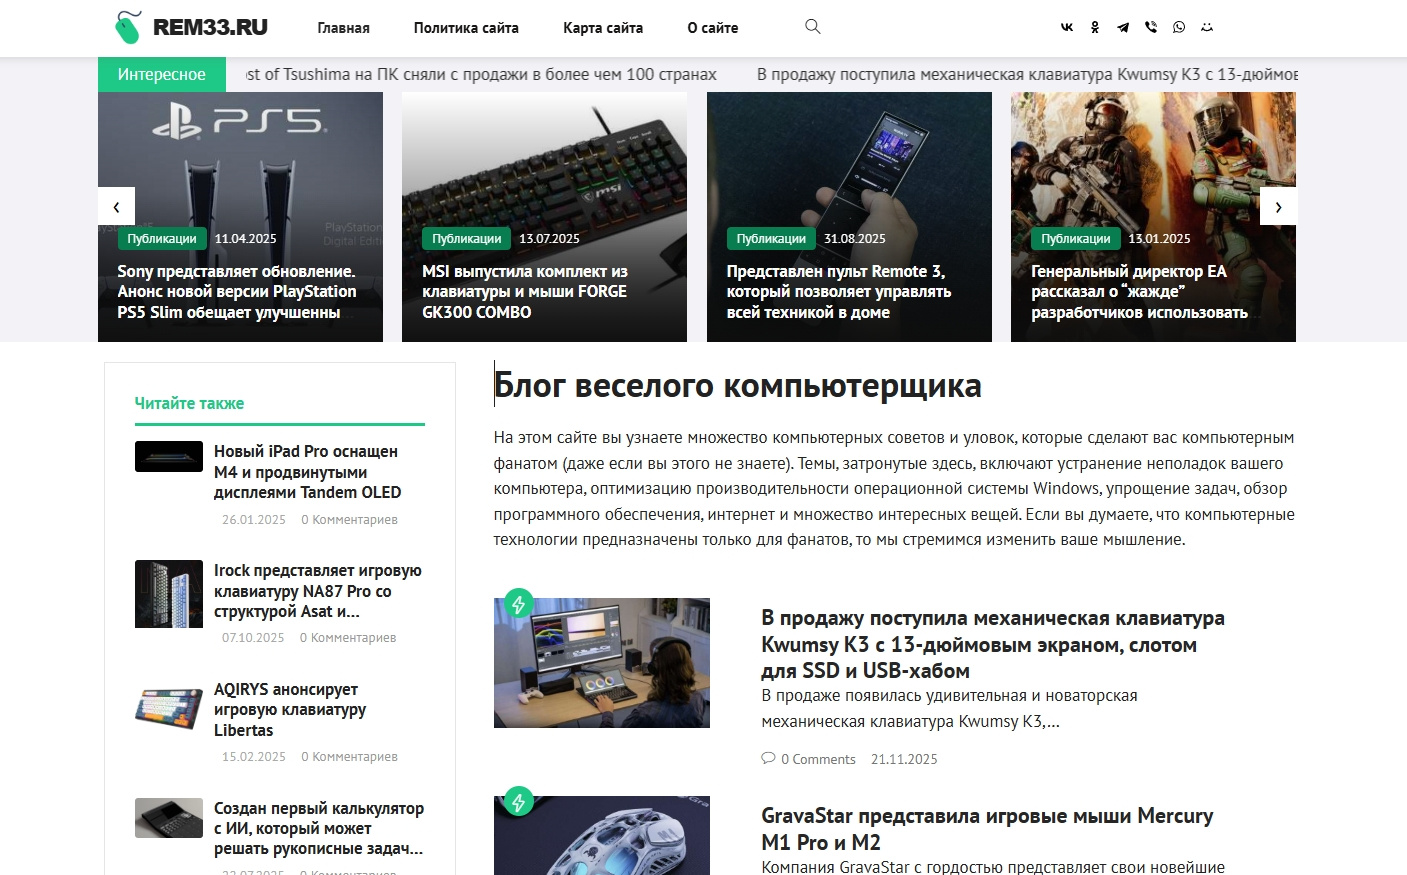Open MSI FORGE GK300 COMBO slide title
The image size is (1407, 875).
click(525, 292)
